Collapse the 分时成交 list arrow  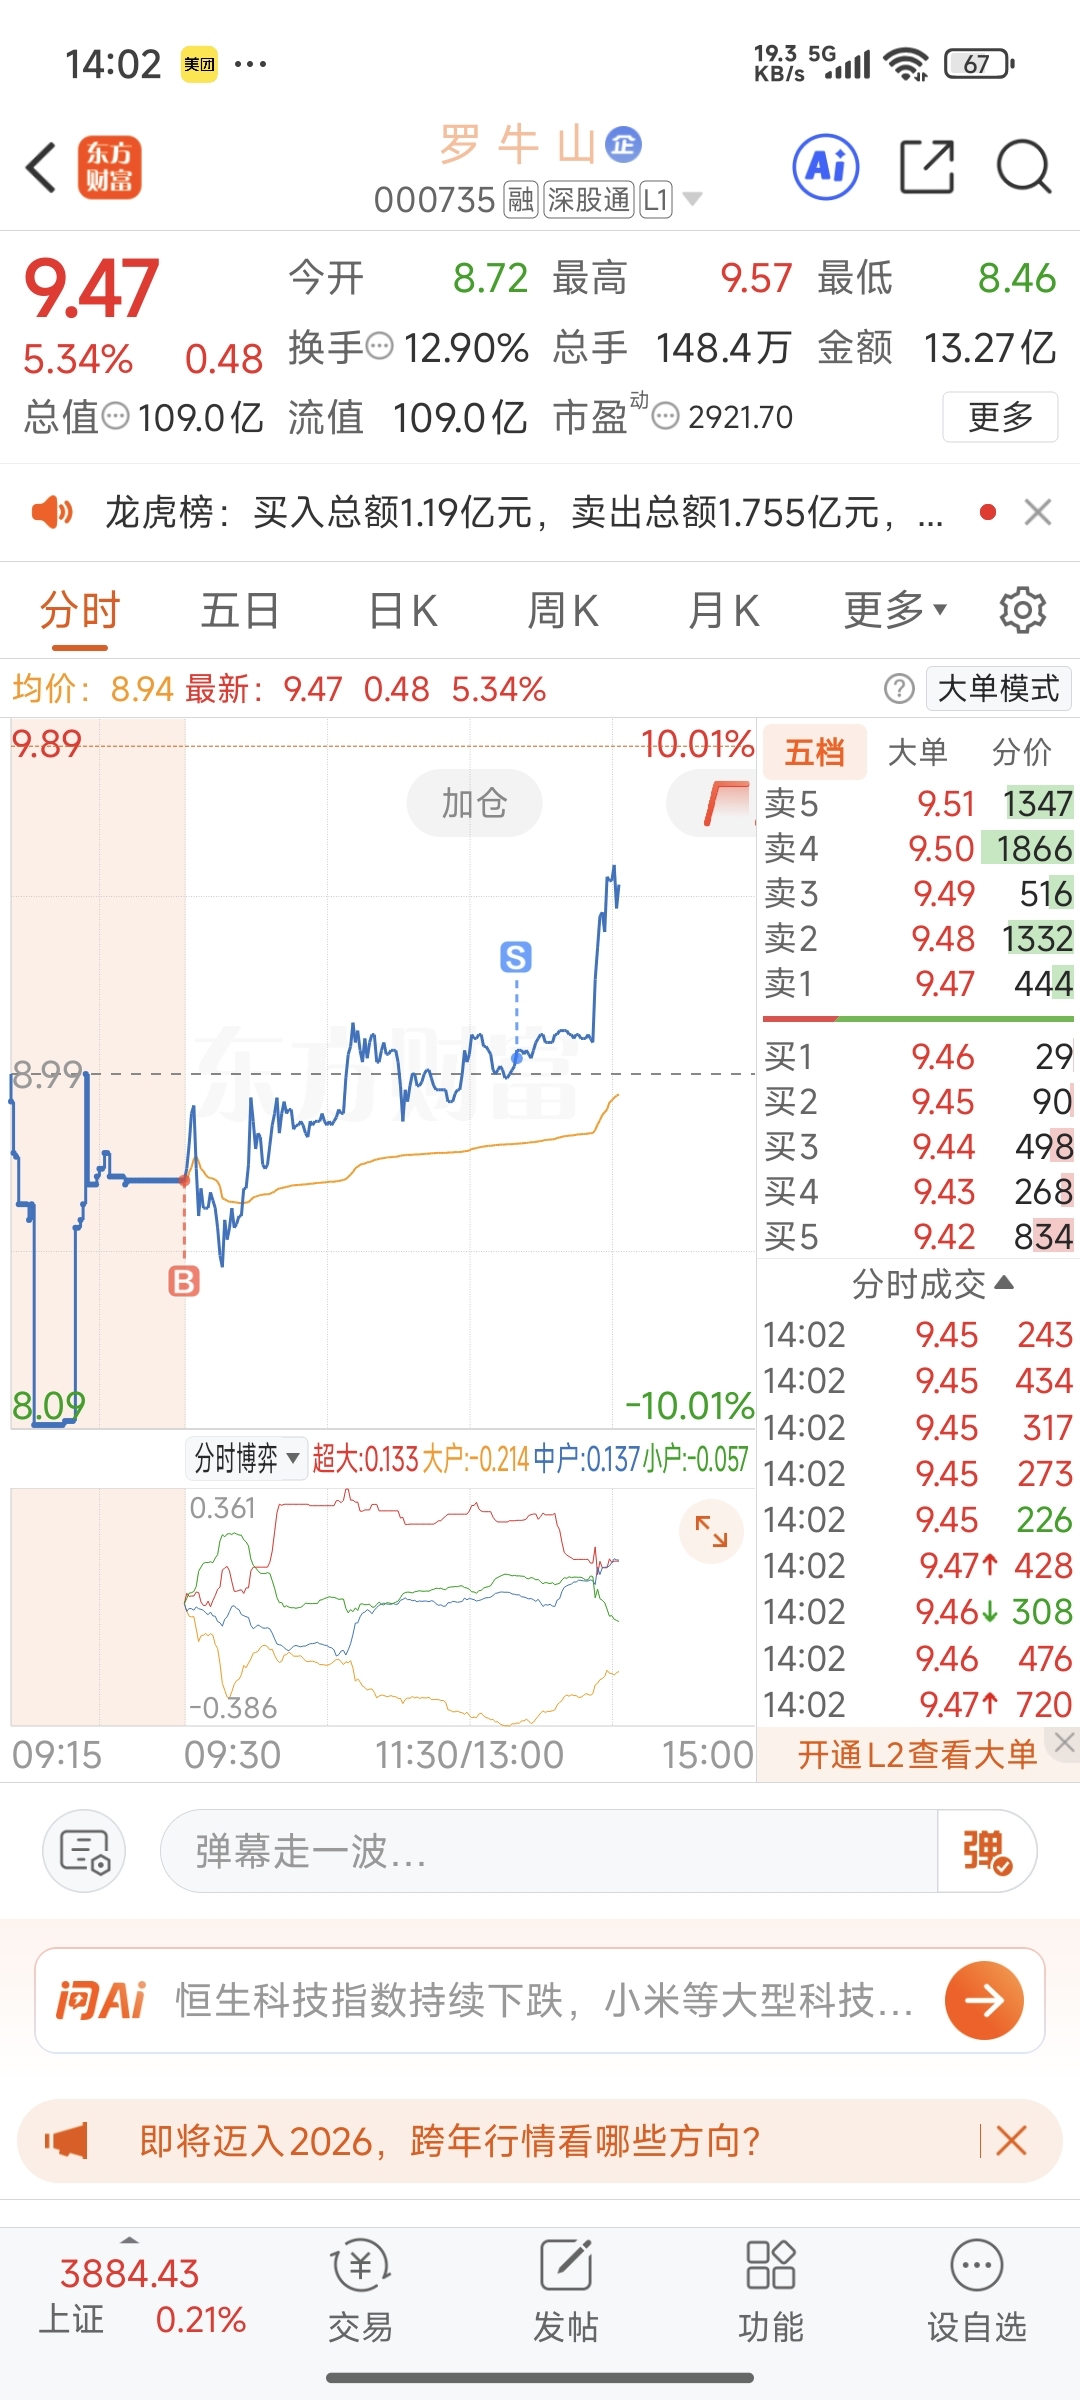(x=1005, y=1283)
